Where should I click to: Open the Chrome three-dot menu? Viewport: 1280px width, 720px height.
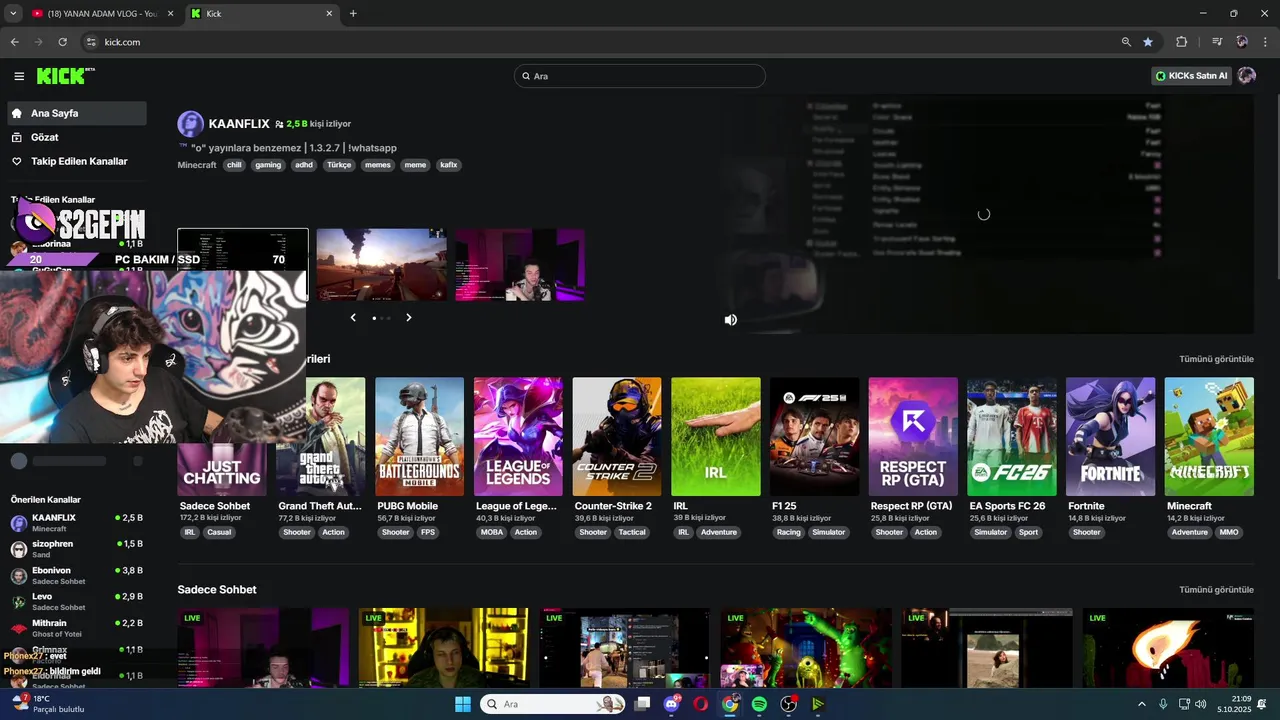[x=1265, y=42]
